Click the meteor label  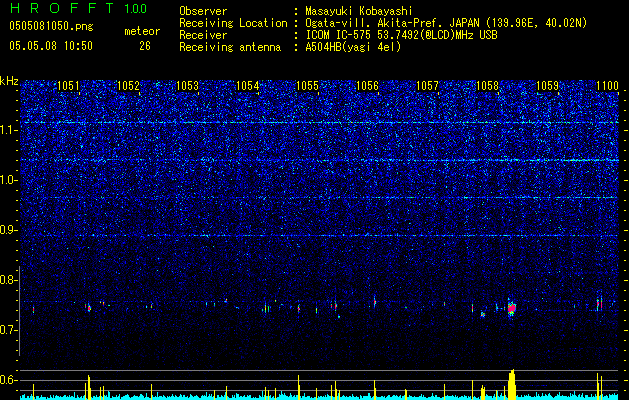(x=142, y=31)
